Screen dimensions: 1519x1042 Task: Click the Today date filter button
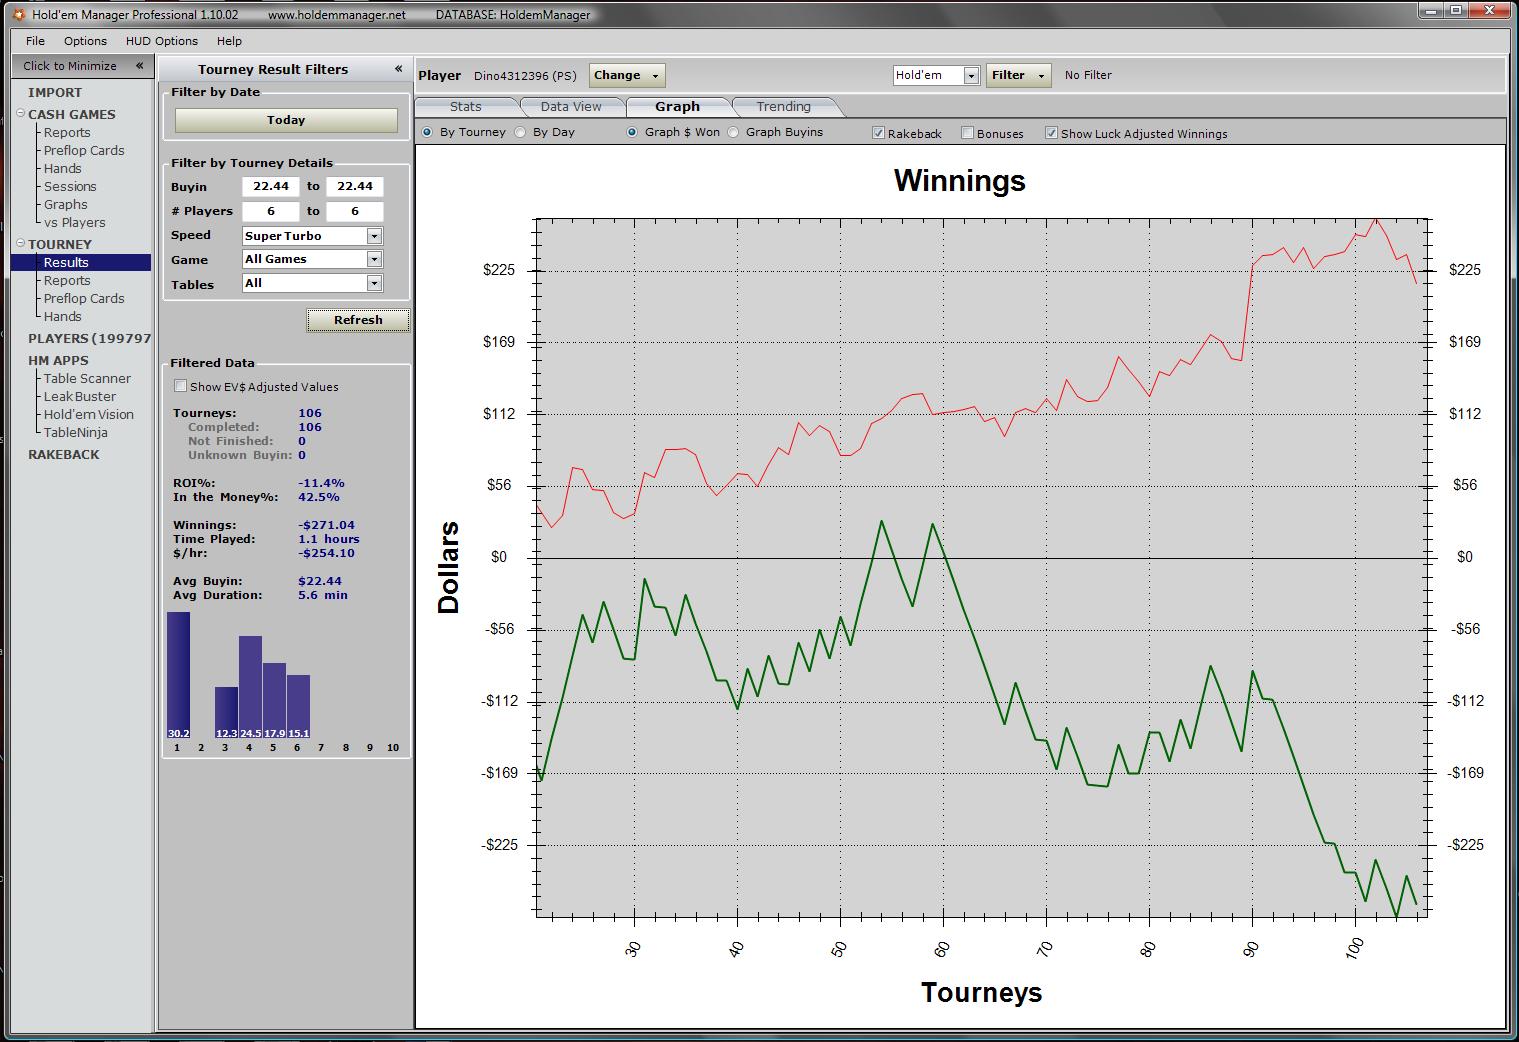(x=286, y=120)
